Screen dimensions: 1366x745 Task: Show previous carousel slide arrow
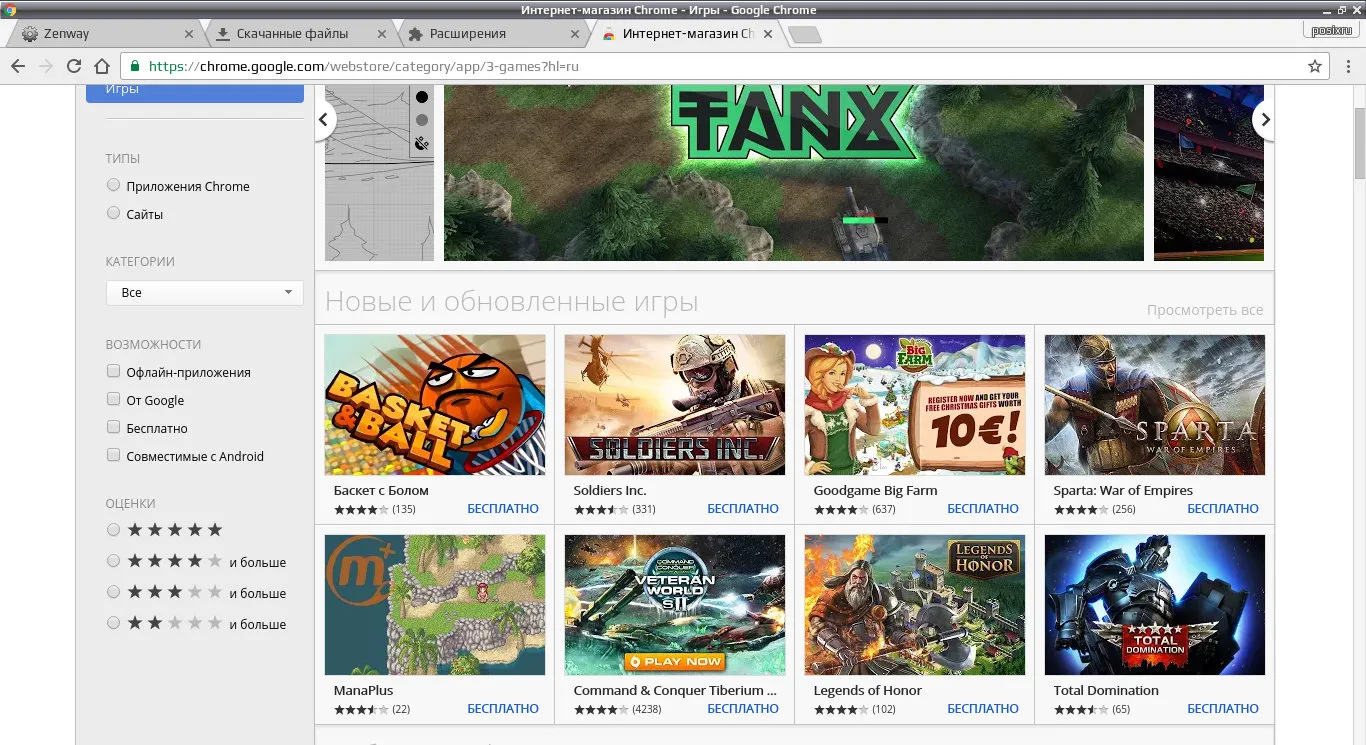tap(324, 120)
